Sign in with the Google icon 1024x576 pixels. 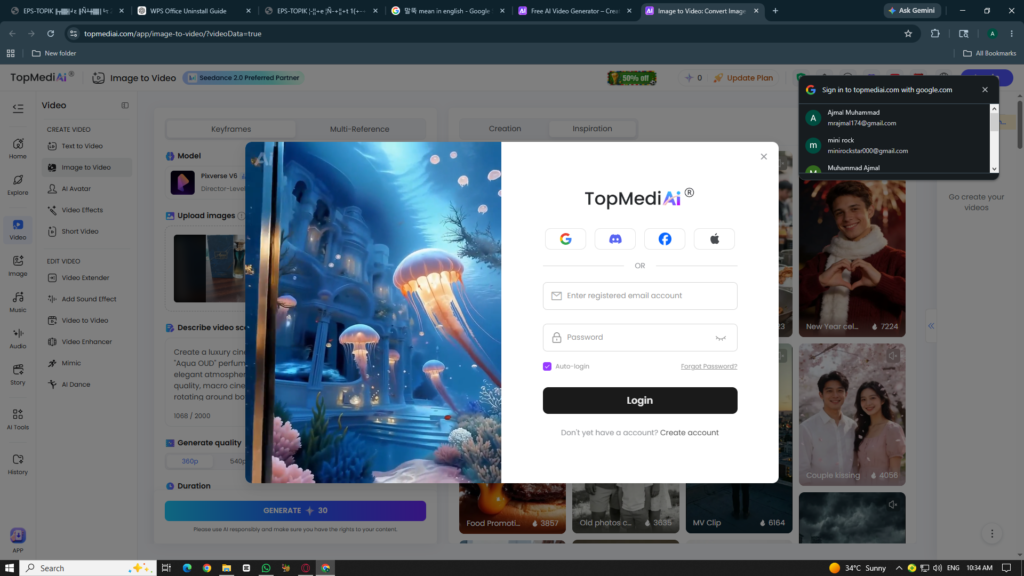566,239
